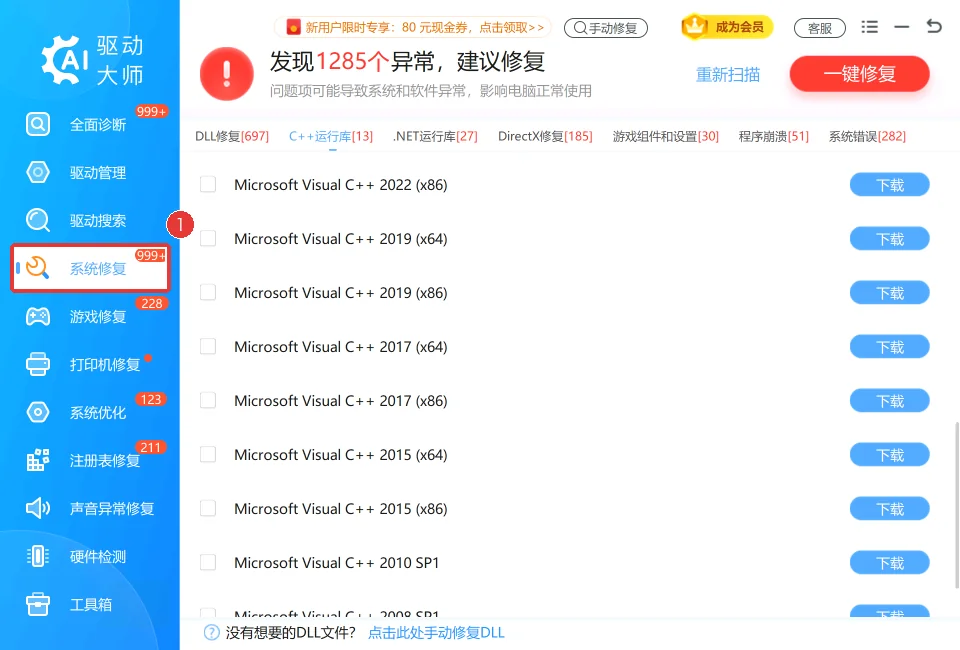Click the 点击此处手动修复DLL link
The height and width of the screenshot is (650, 960).
[x=436, y=632]
